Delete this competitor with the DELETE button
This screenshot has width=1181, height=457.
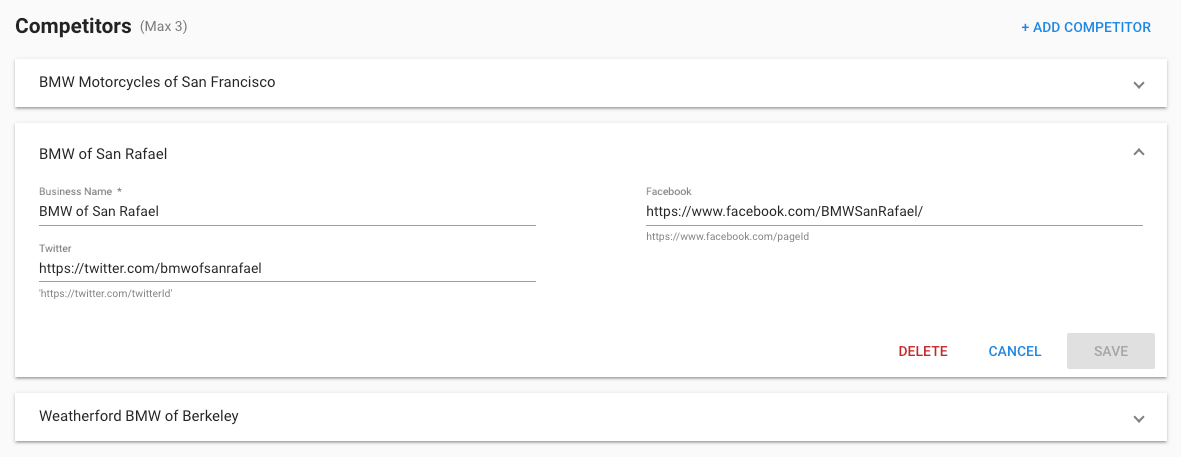pos(923,352)
